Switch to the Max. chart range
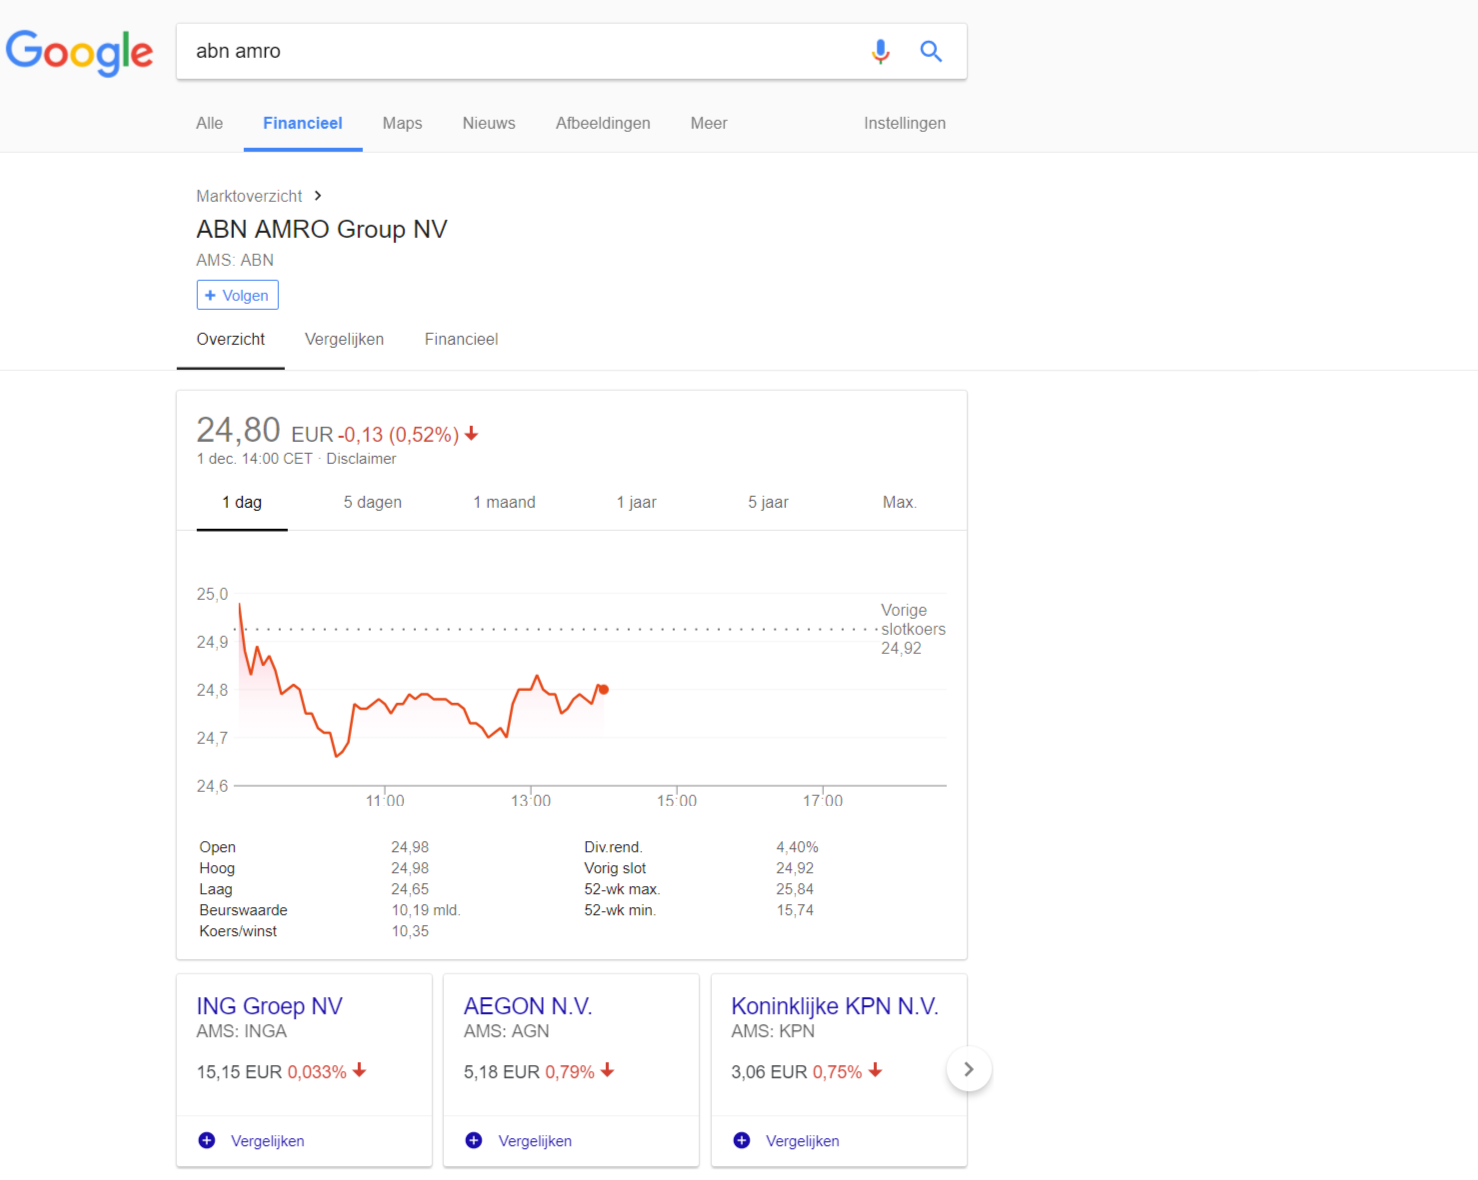This screenshot has height=1180, width=1478. point(899,502)
